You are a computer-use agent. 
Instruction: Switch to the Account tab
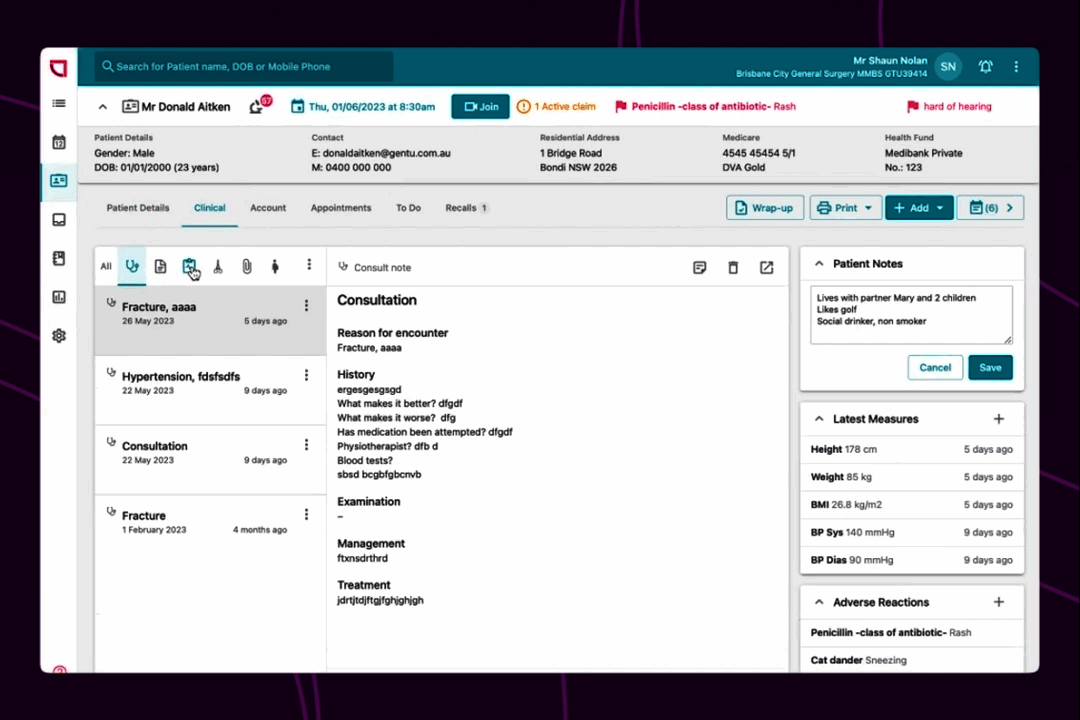pyautogui.click(x=267, y=207)
